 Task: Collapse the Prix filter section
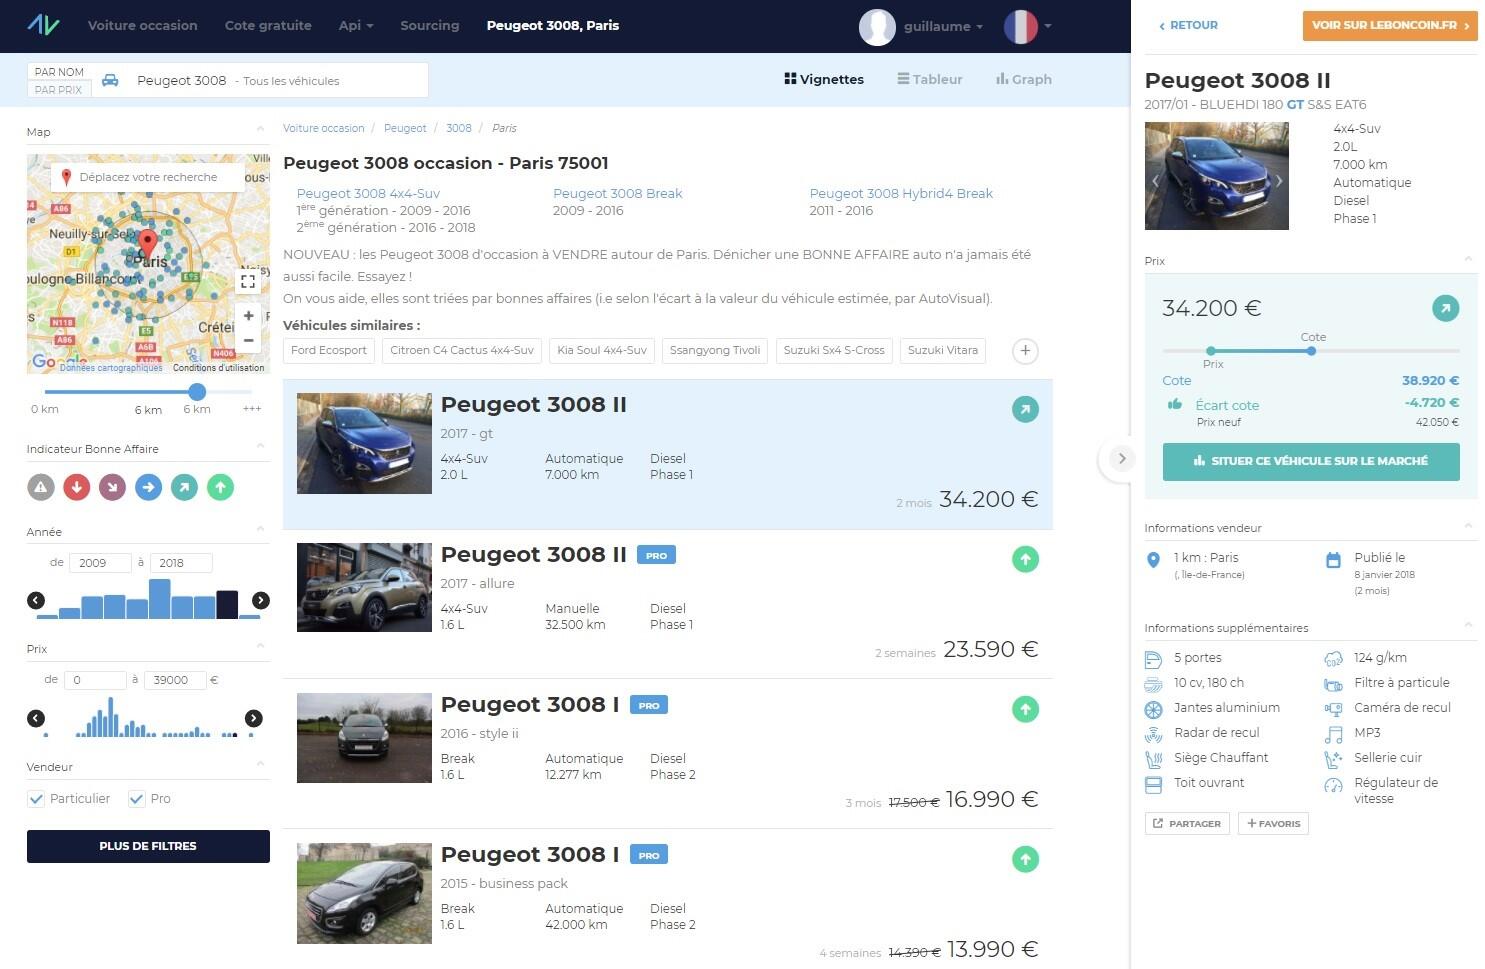tap(260, 646)
